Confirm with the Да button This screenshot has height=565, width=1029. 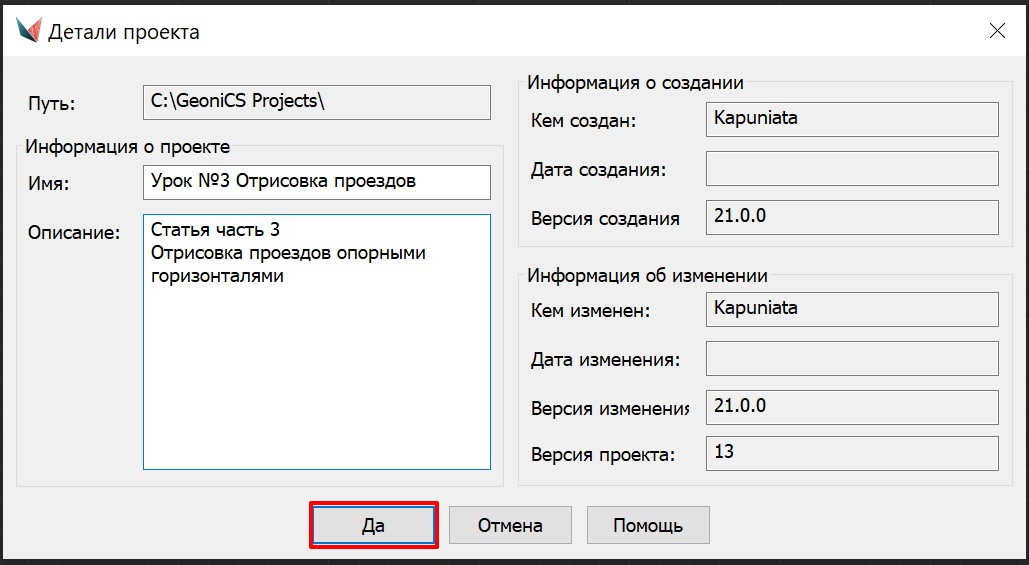373,525
